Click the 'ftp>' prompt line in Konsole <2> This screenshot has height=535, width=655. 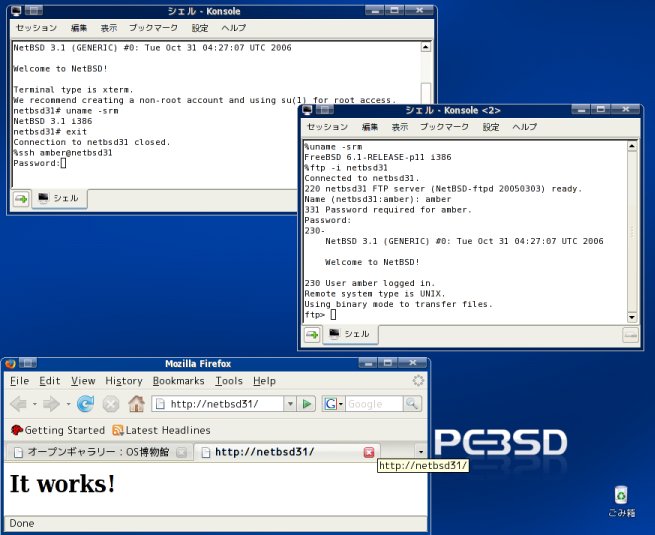[320, 315]
